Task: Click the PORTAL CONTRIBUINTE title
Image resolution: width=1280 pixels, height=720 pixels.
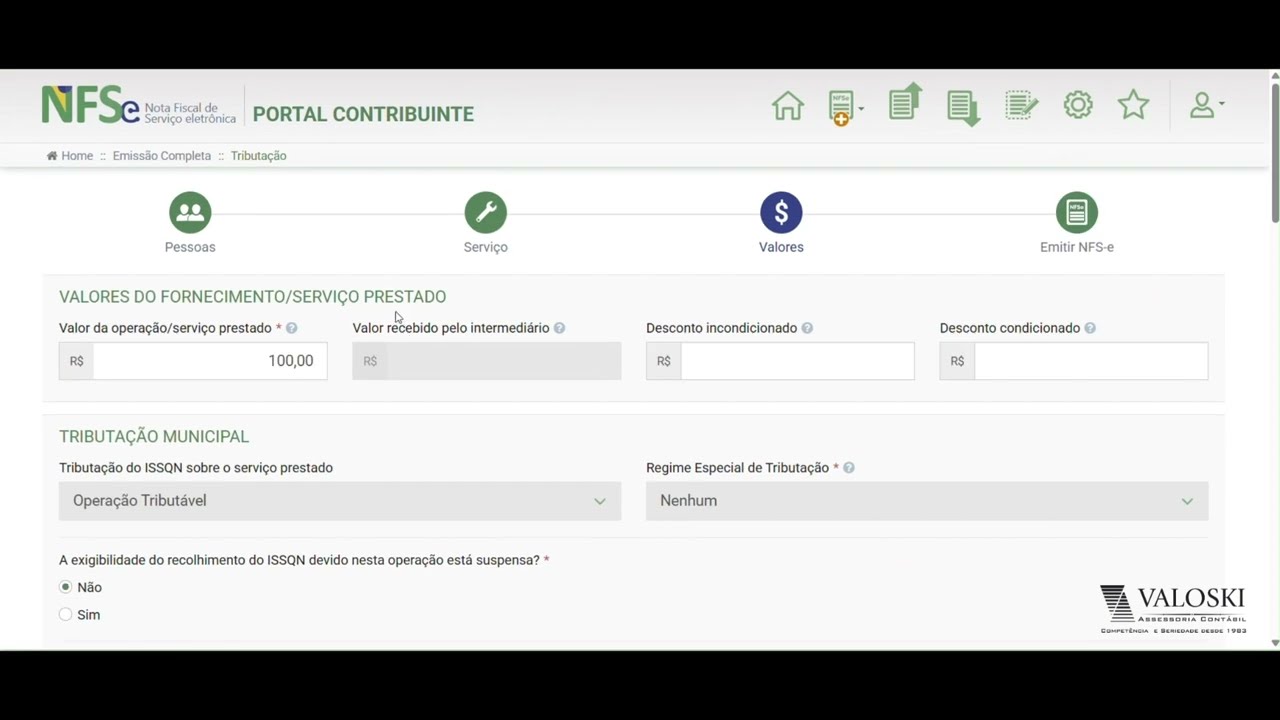Action: (363, 114)
